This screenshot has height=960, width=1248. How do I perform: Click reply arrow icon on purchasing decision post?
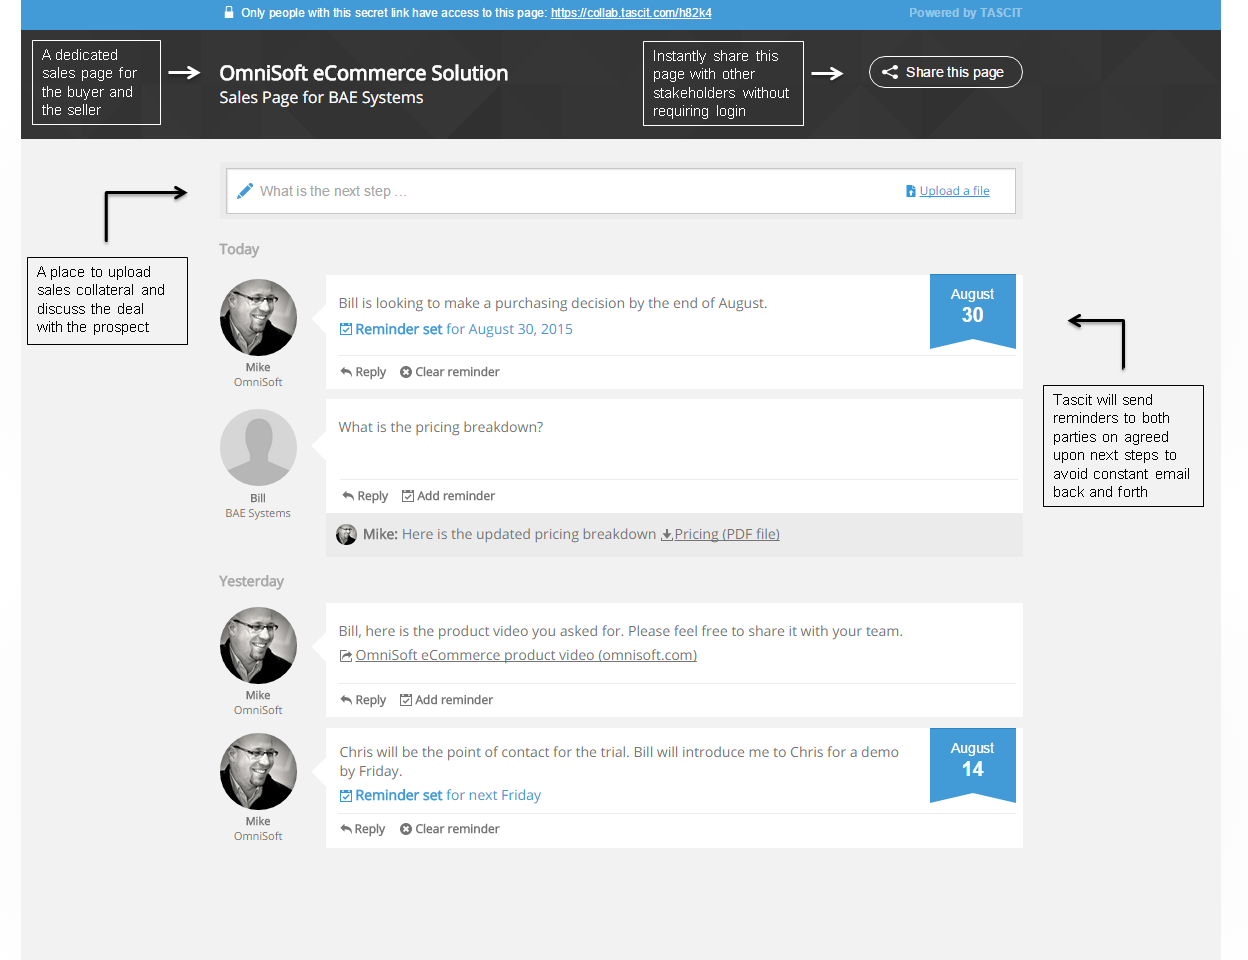[346, 372]
